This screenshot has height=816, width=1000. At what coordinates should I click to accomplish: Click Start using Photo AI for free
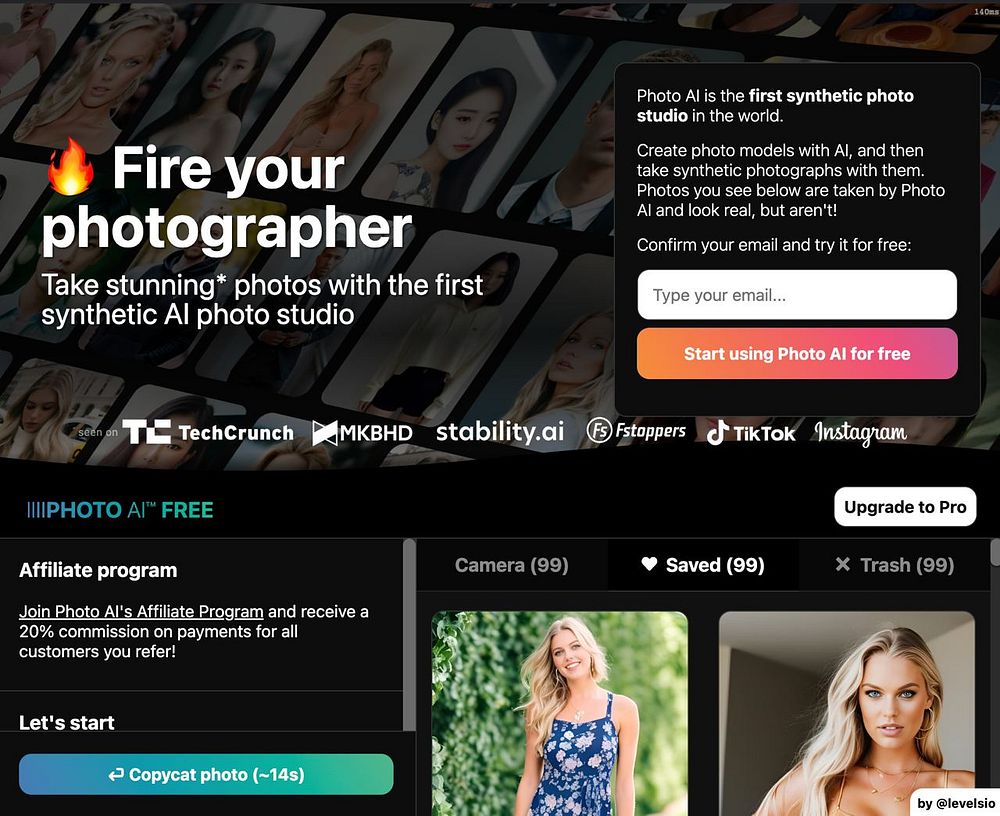[797, 353]
